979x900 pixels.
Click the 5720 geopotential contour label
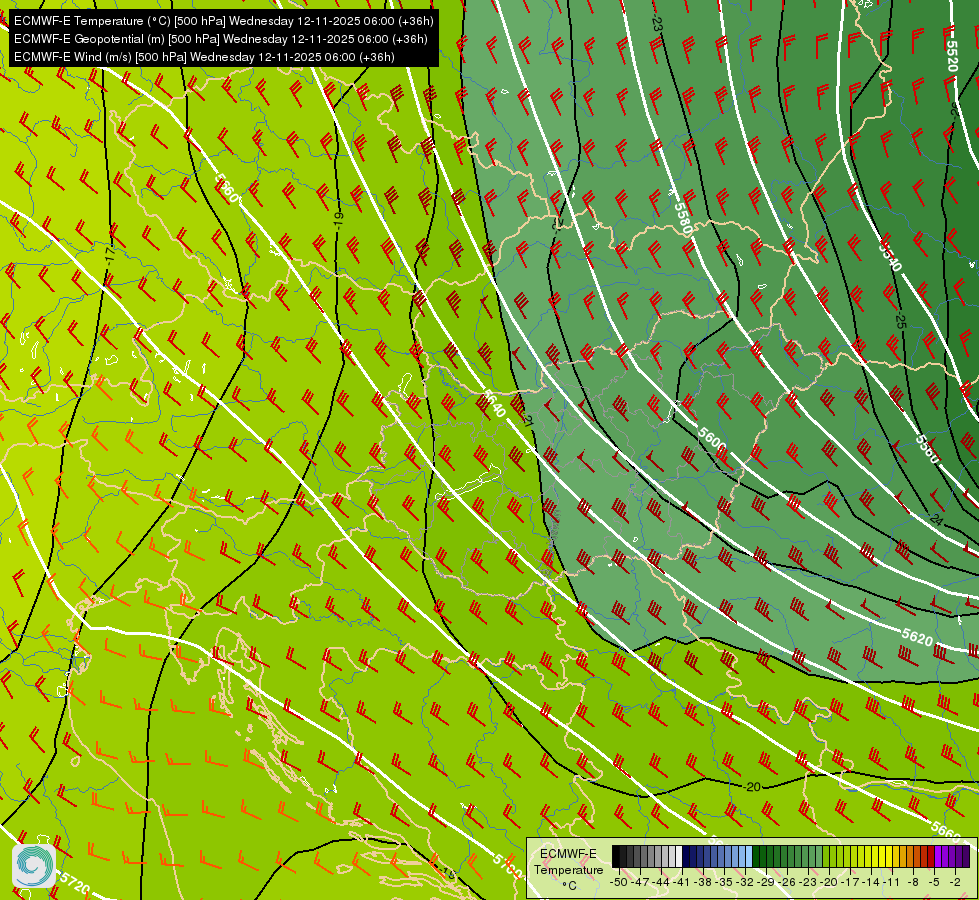coord(75,882)
